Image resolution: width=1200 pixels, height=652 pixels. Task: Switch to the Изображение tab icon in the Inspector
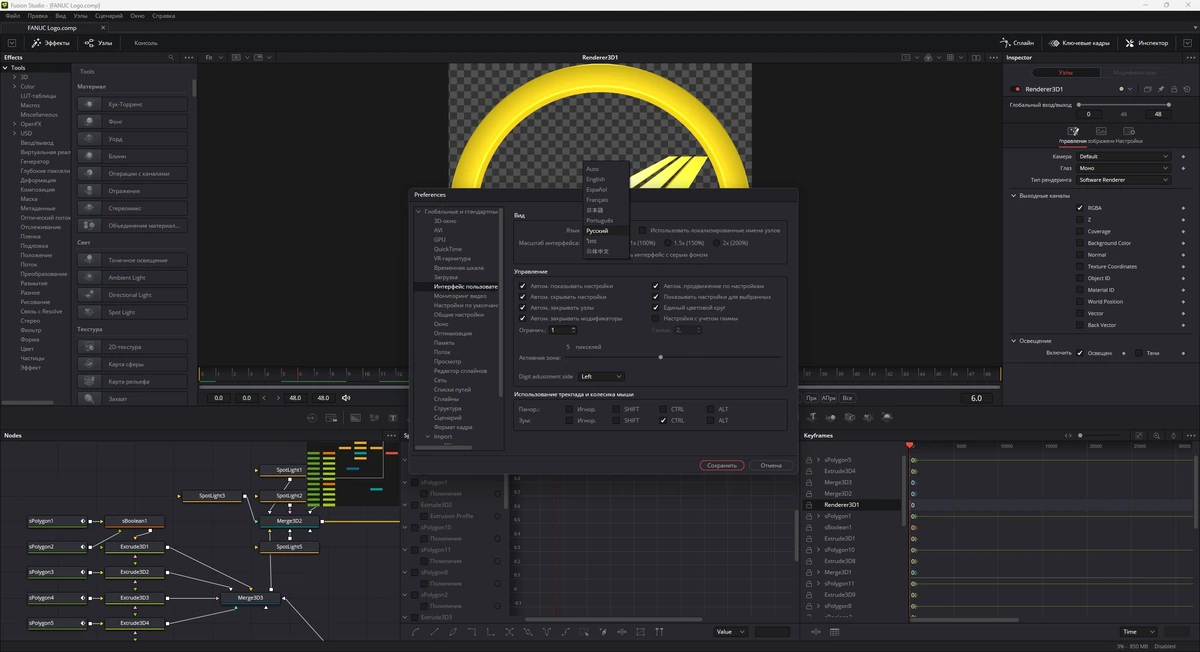(x=1101, y=131)
